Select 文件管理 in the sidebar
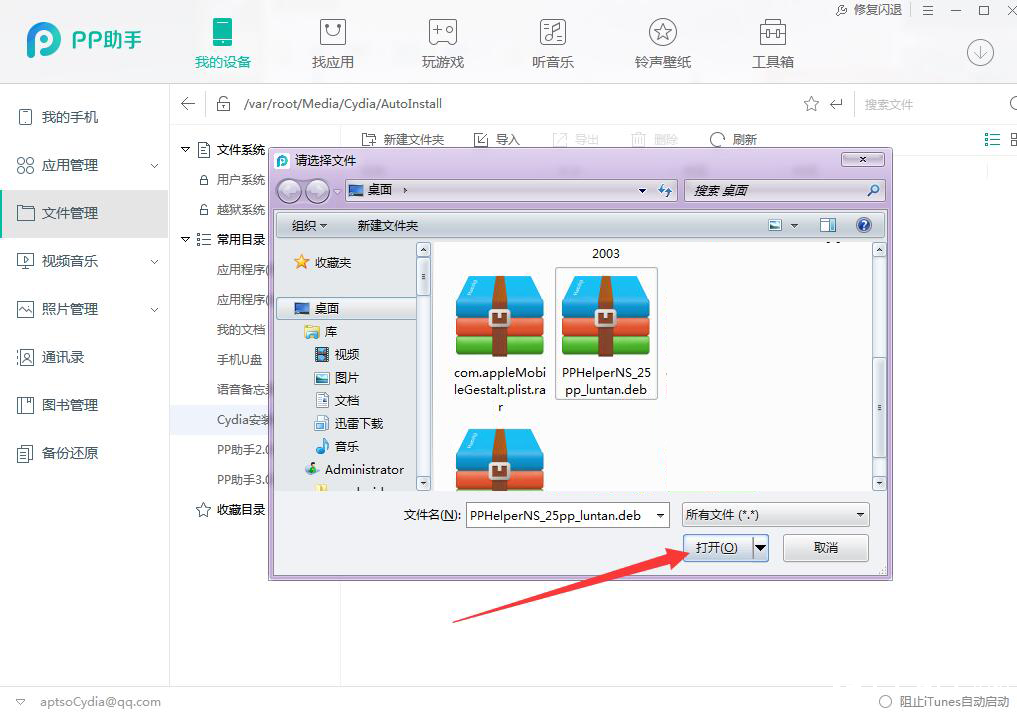Image resolution: width=1017 pixels, height=713 pixels. 84,213
